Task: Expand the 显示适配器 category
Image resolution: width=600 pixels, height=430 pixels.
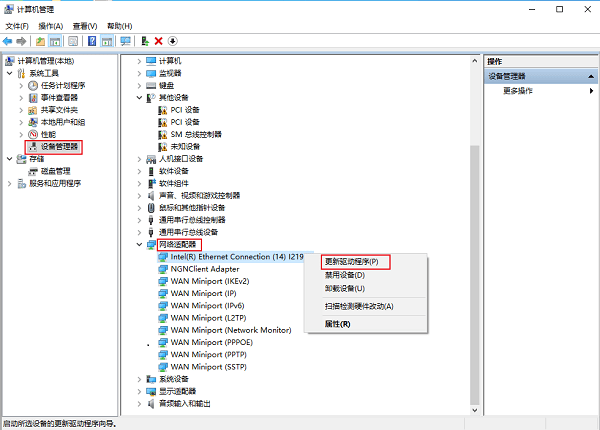Action: (x=139, y=391)
